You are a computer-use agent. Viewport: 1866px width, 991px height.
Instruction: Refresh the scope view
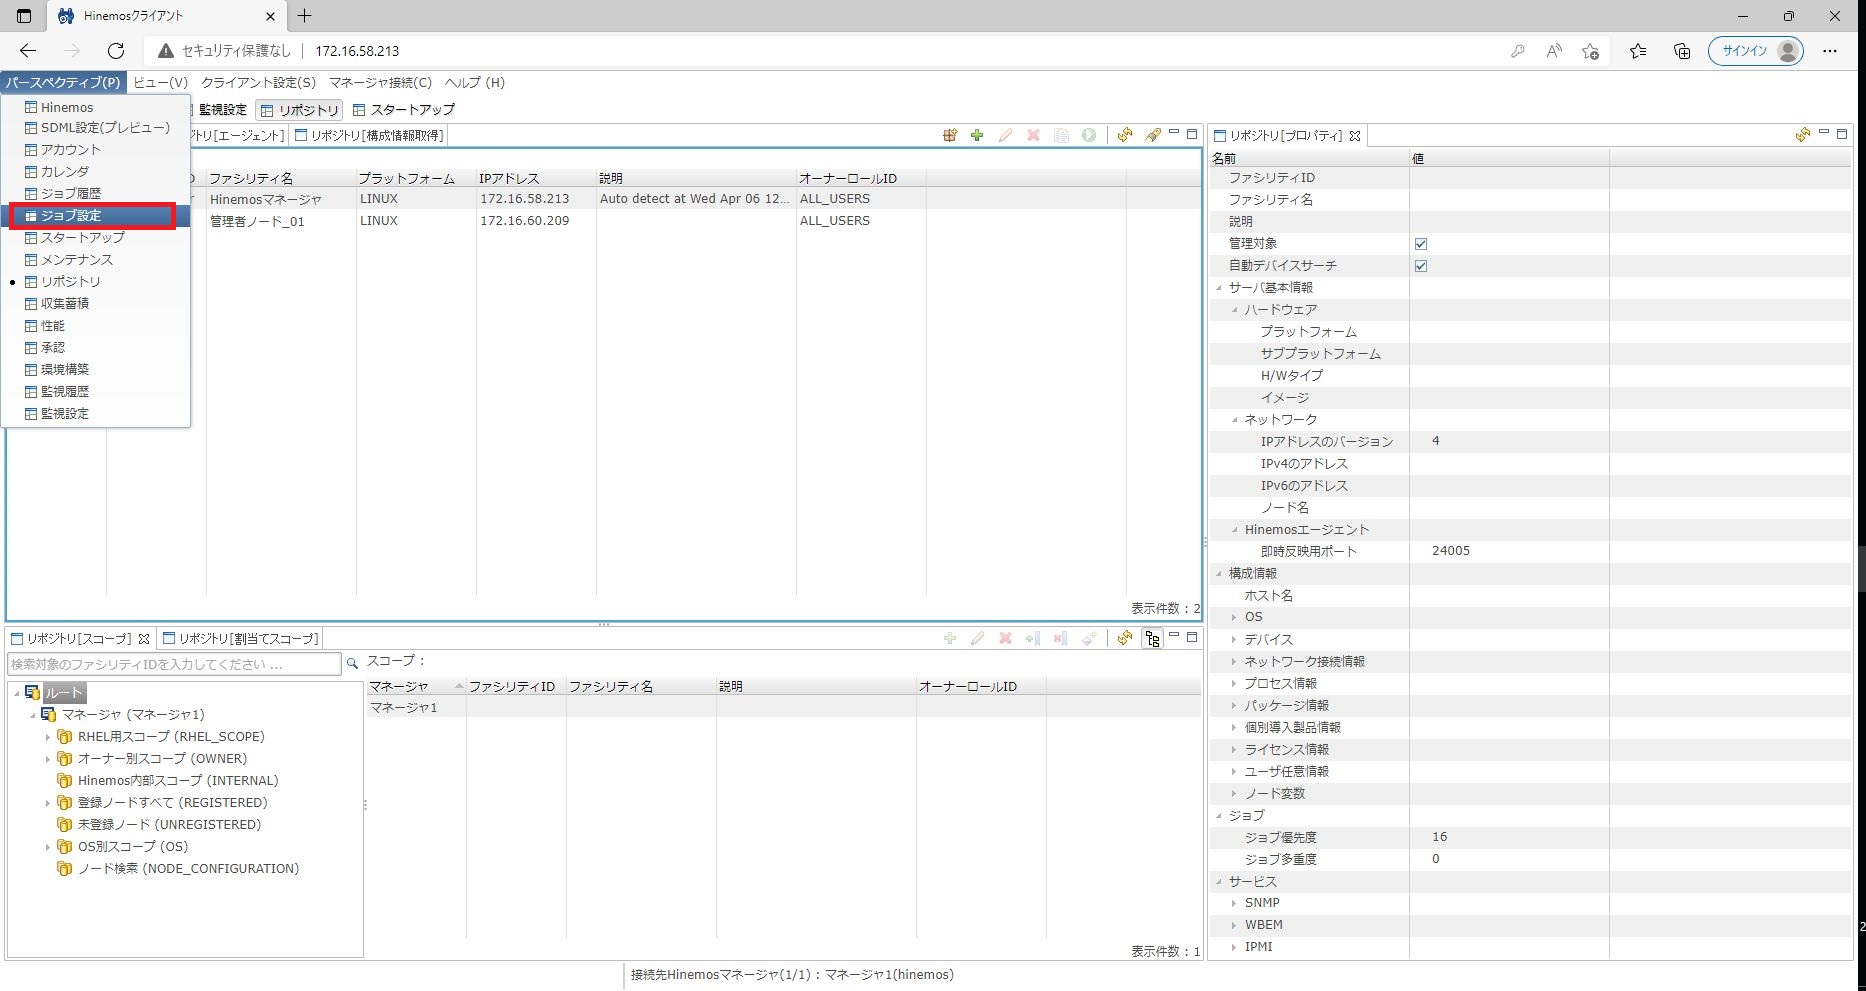pyautogui.click(x=1125, y=638)
